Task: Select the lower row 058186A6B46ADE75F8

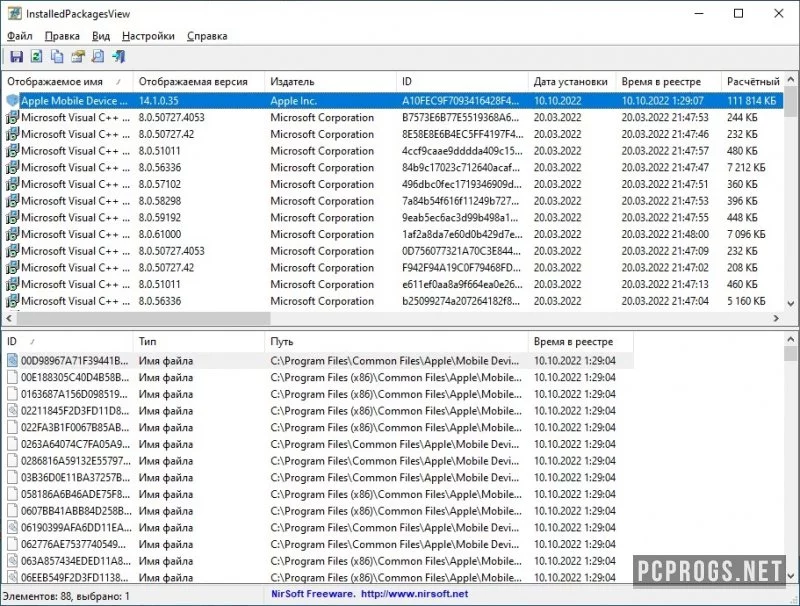Action: [x=317, y=494]
